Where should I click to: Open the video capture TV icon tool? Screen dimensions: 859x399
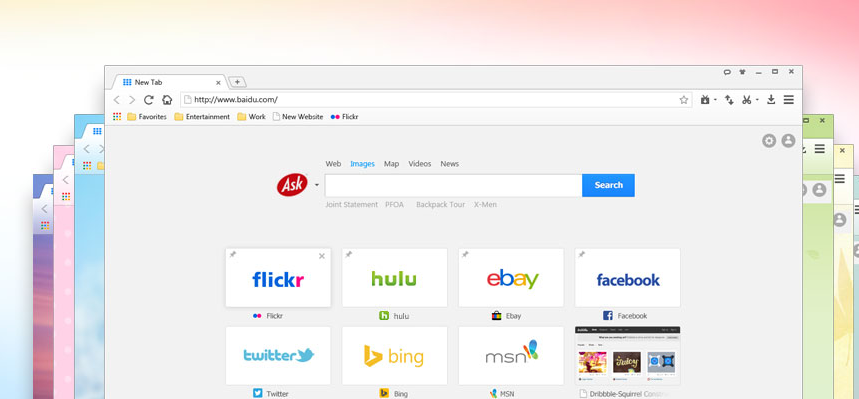click(706, 100)
